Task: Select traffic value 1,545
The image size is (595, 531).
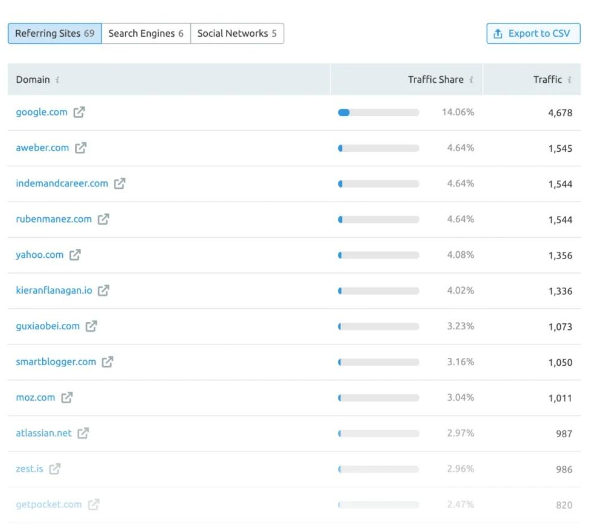Action: coord(560,148)
